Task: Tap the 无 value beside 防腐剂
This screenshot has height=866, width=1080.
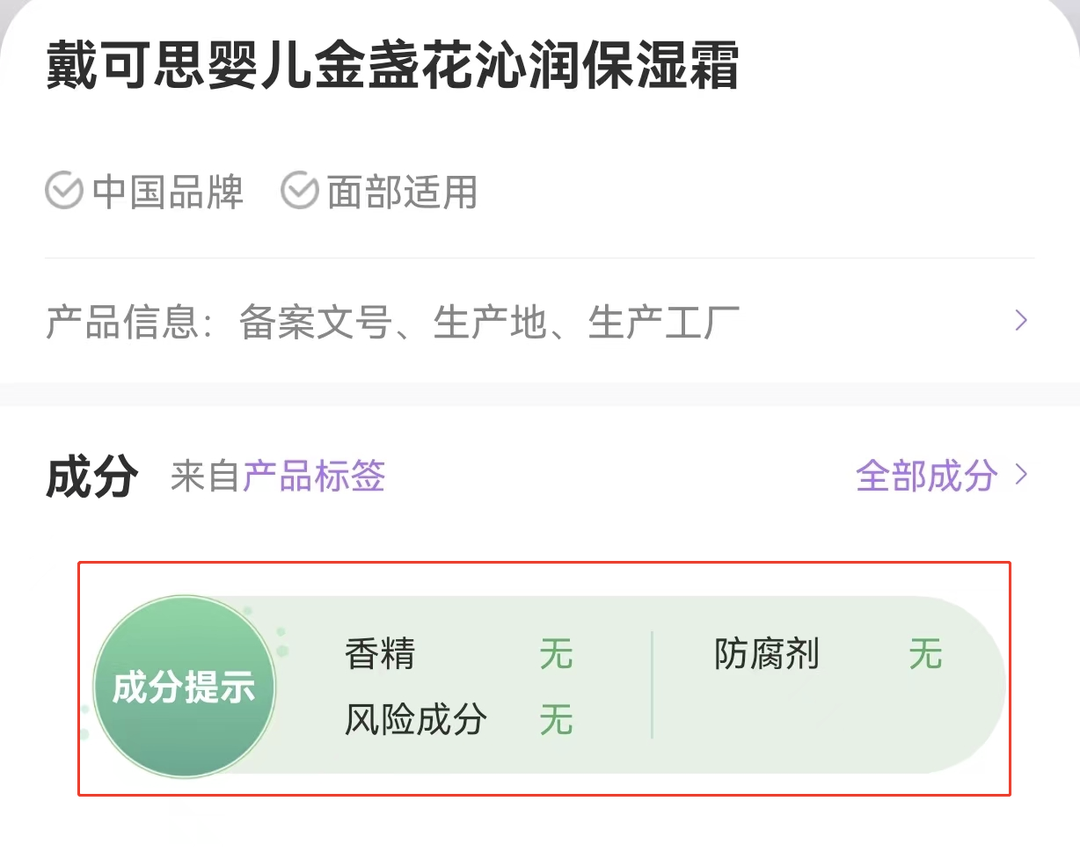Action: click(925, 654)
